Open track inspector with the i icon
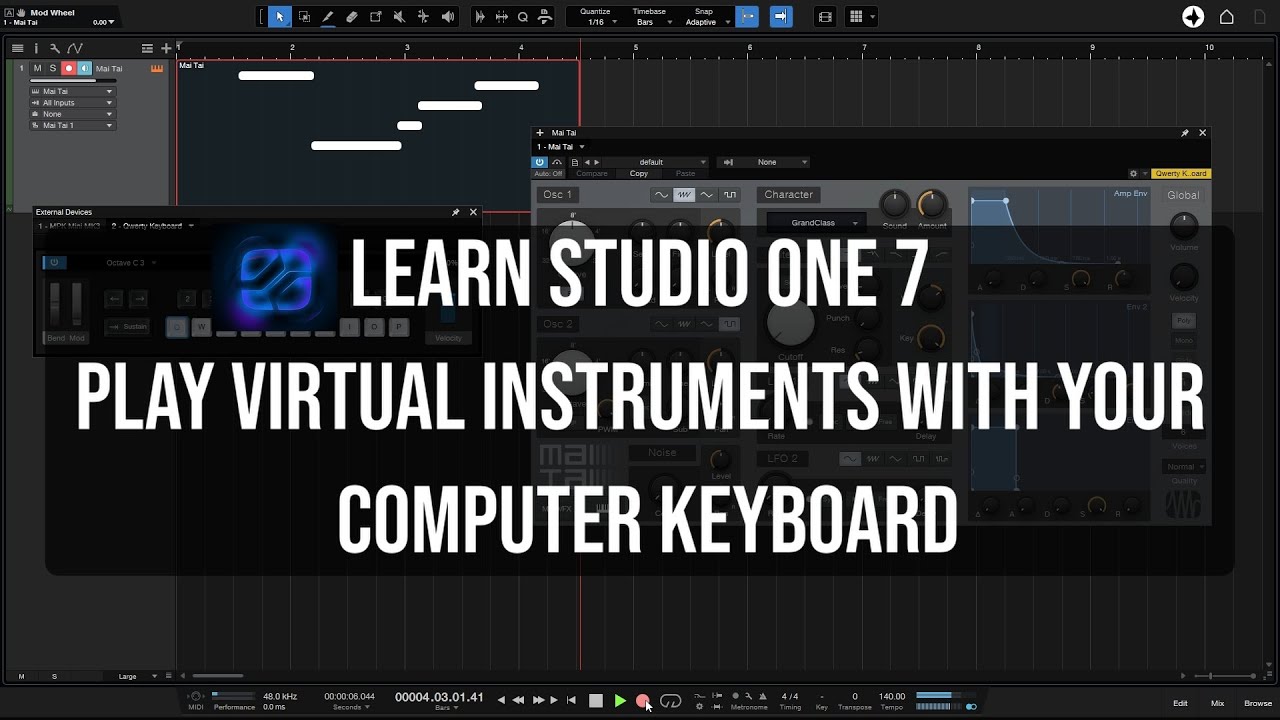 (36, 48)
